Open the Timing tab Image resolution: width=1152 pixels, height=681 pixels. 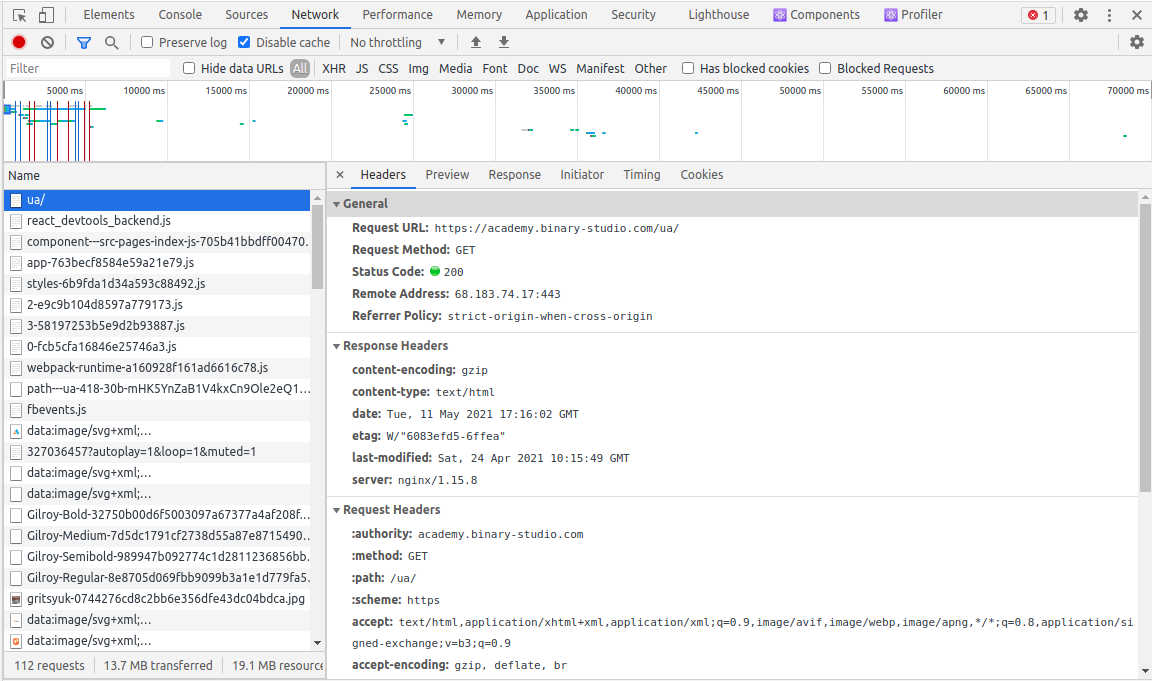click(x=641, y=175)
